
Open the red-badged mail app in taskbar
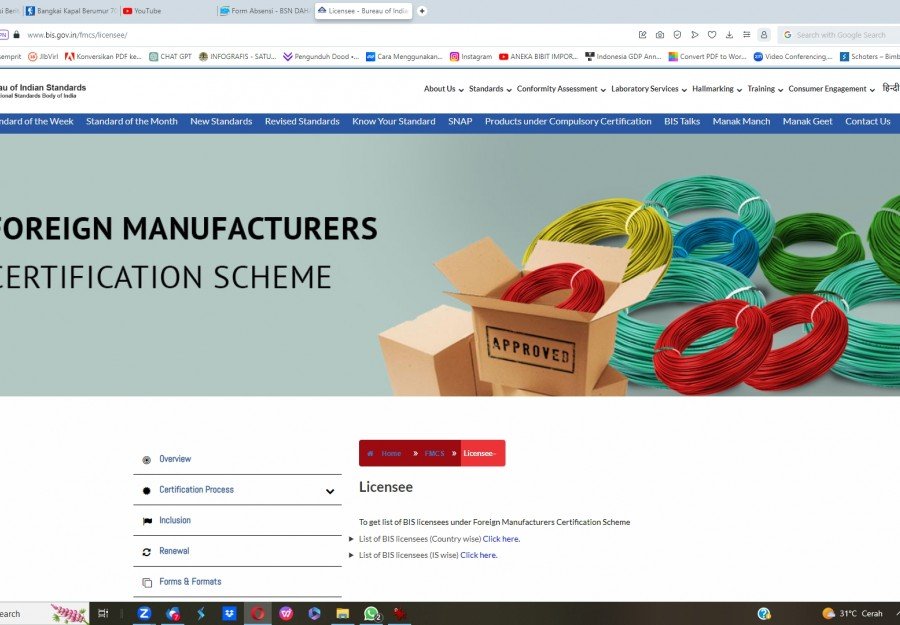173,614
